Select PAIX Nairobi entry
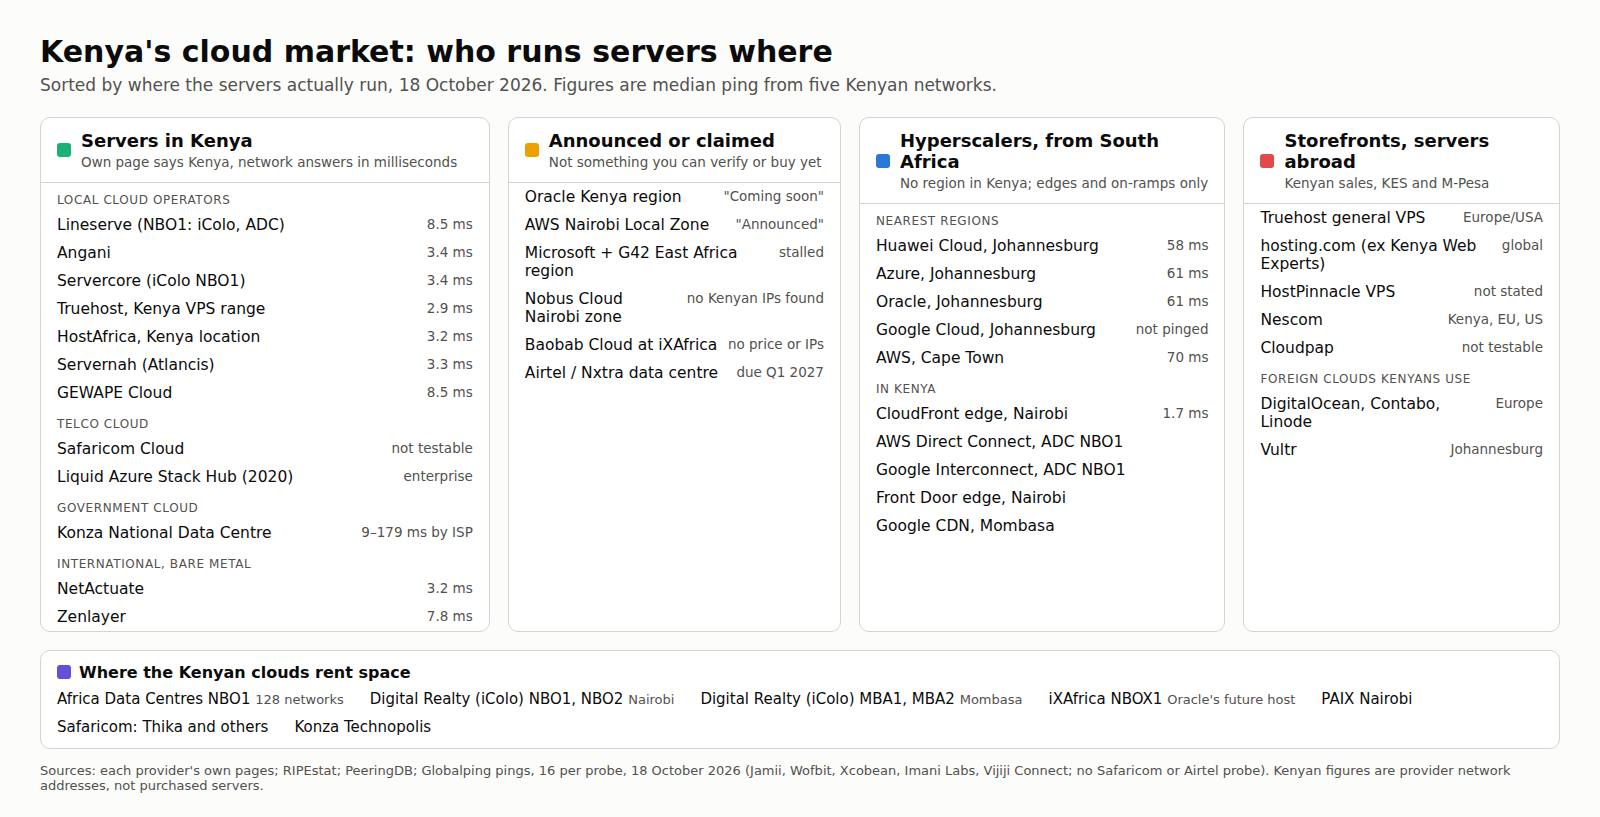1600x817 pixels. pyautogui.click(x=1366, y=698)
